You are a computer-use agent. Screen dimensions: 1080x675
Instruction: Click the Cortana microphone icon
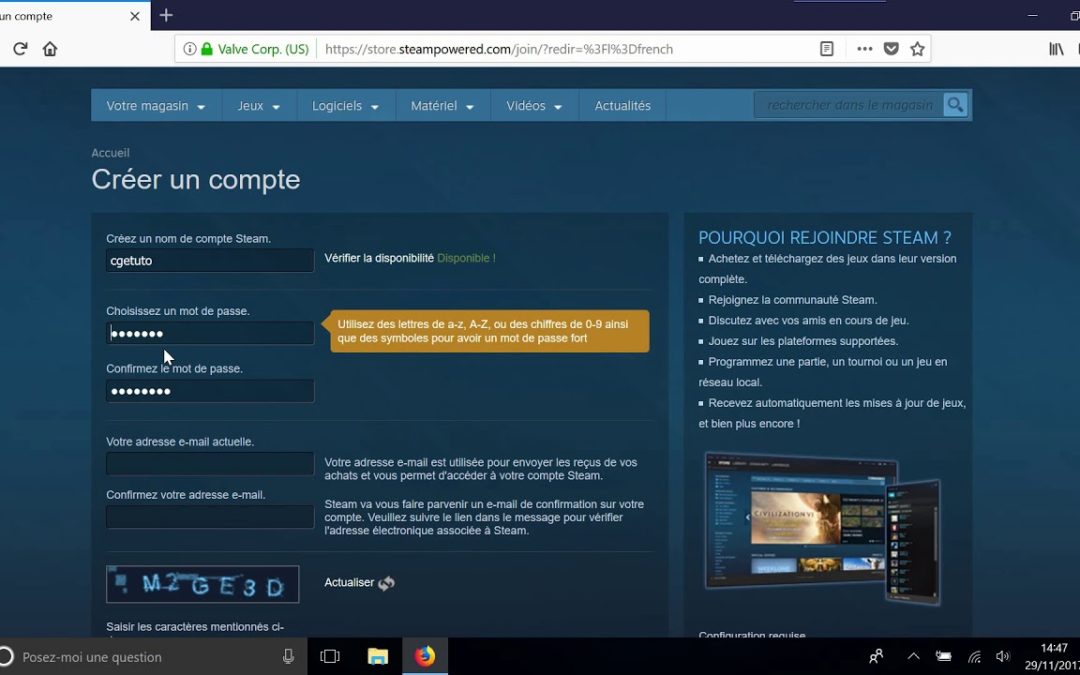point(288,657)
